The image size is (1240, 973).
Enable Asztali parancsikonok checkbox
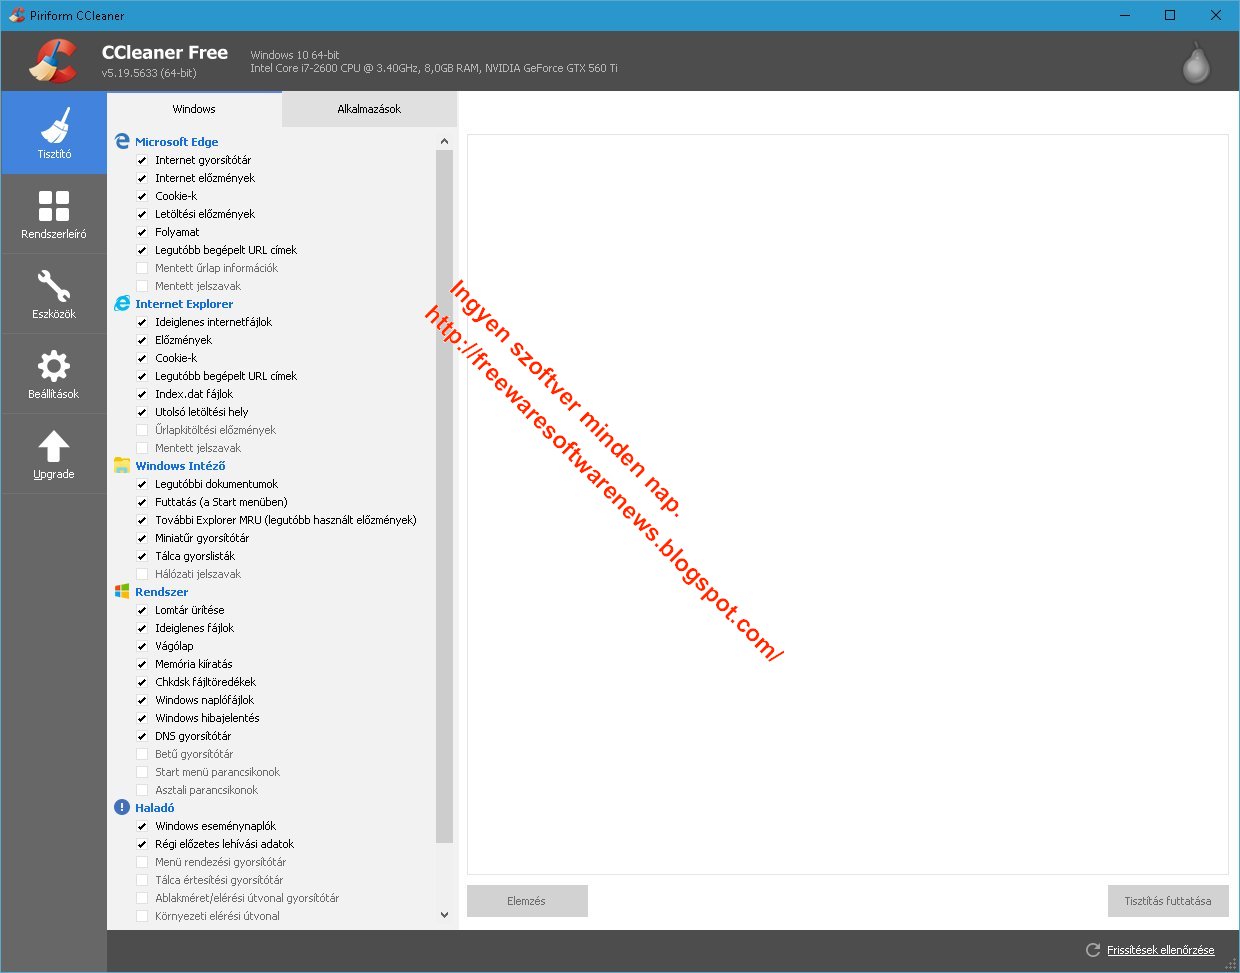click(143, 790)
